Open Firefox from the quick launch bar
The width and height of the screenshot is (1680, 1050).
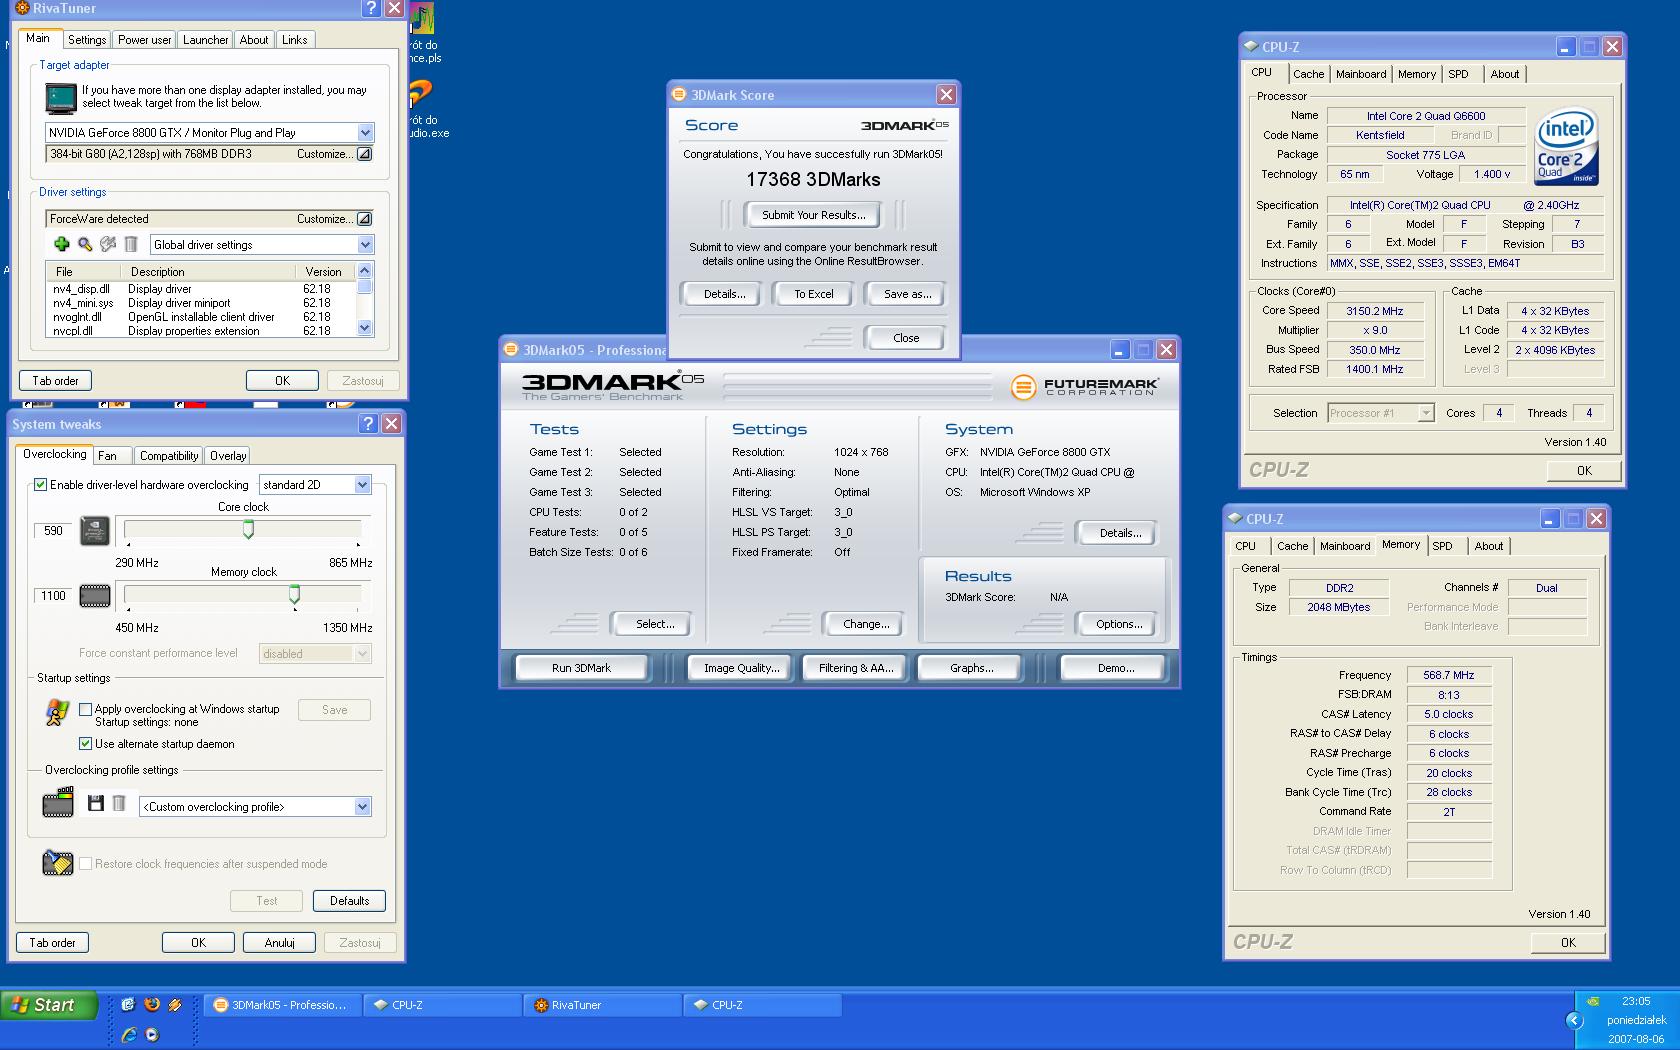152,1005
